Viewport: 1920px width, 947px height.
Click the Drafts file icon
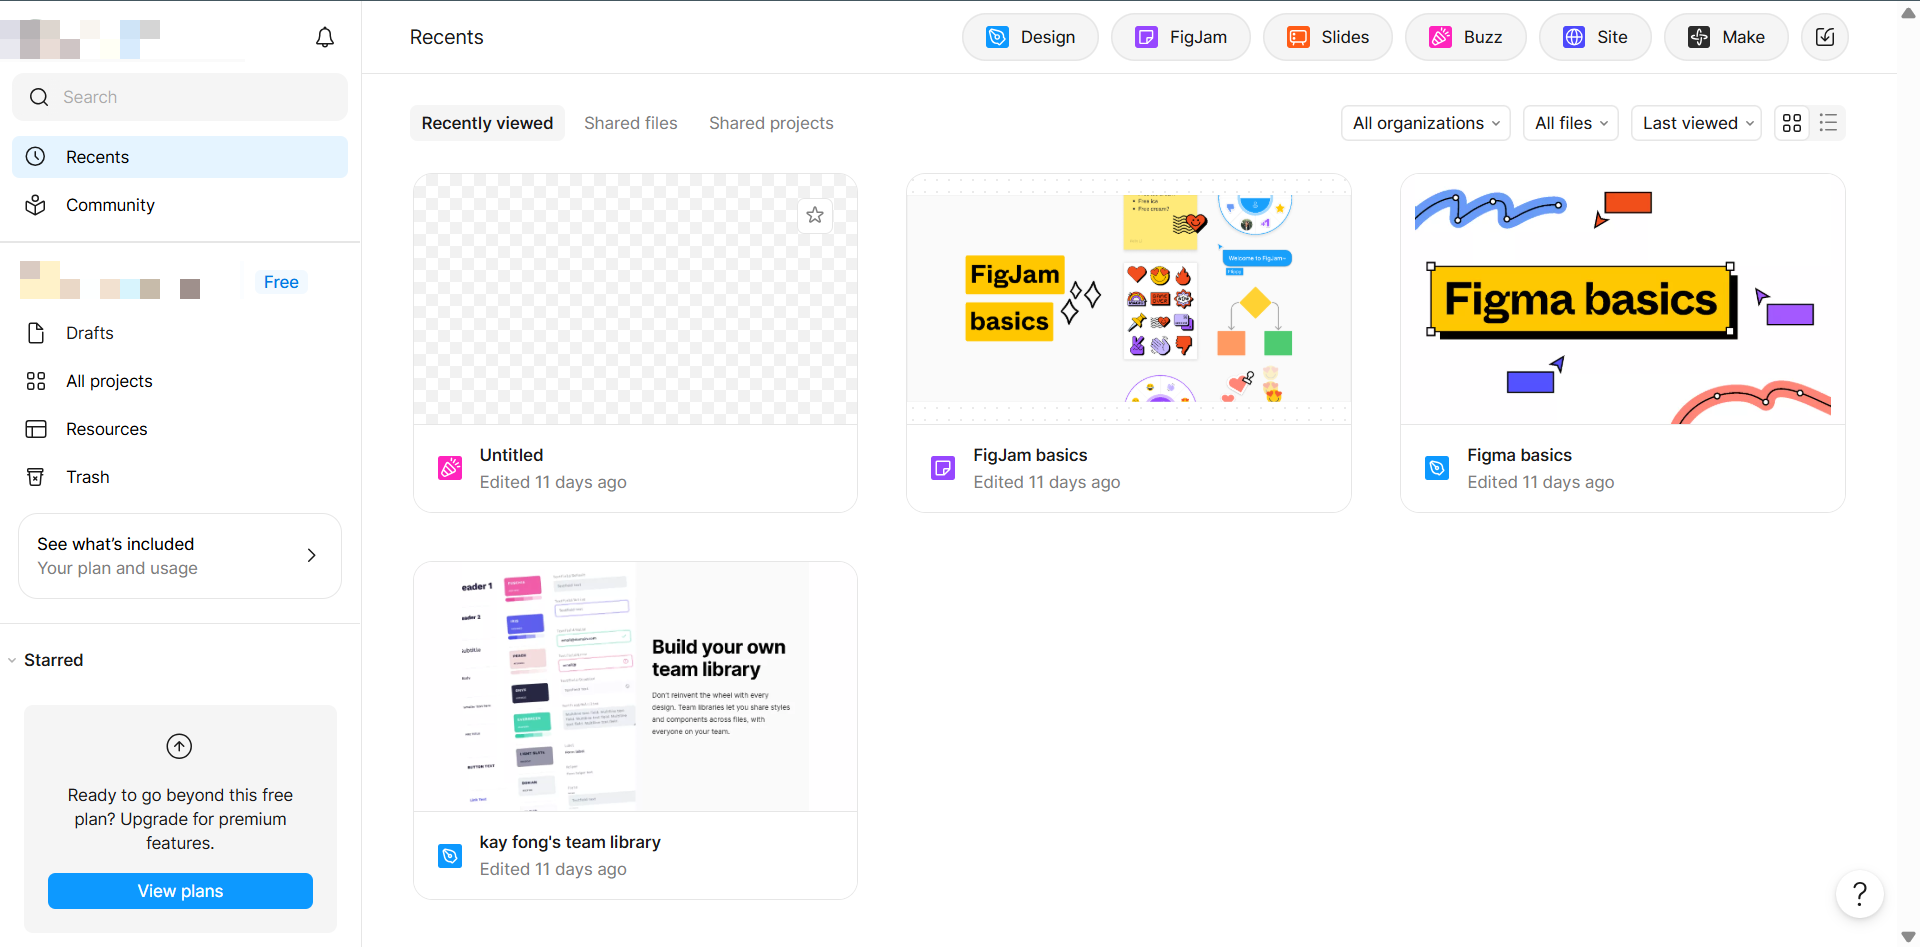point(36,333)
